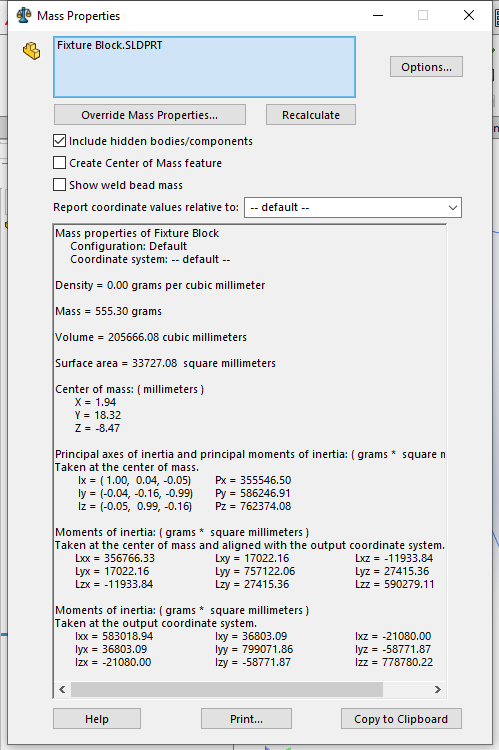Screen dimensions: 499x750
Task: Click the 'Iyy = 799071.86' value
Action: pos(254,649)
